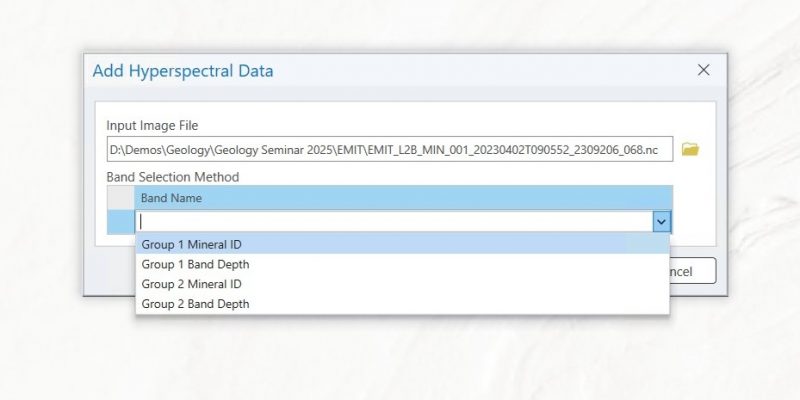Click the gray grid corner cell

point(121,198)
